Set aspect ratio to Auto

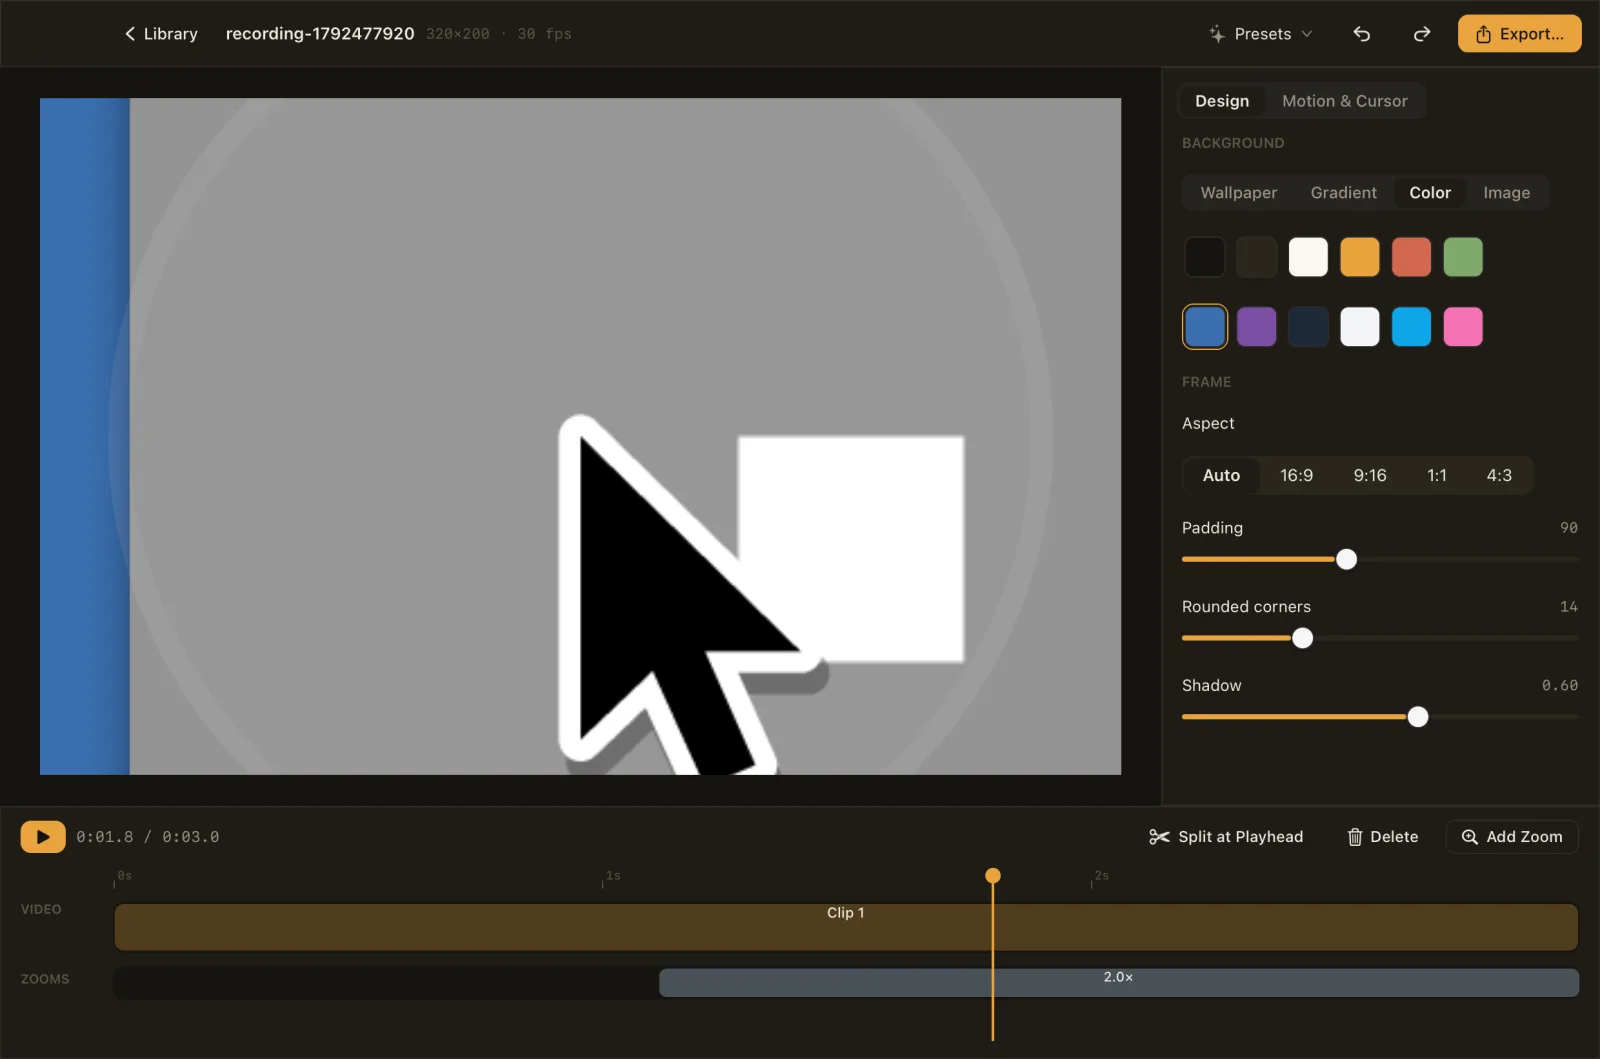tap(1221, 475)
